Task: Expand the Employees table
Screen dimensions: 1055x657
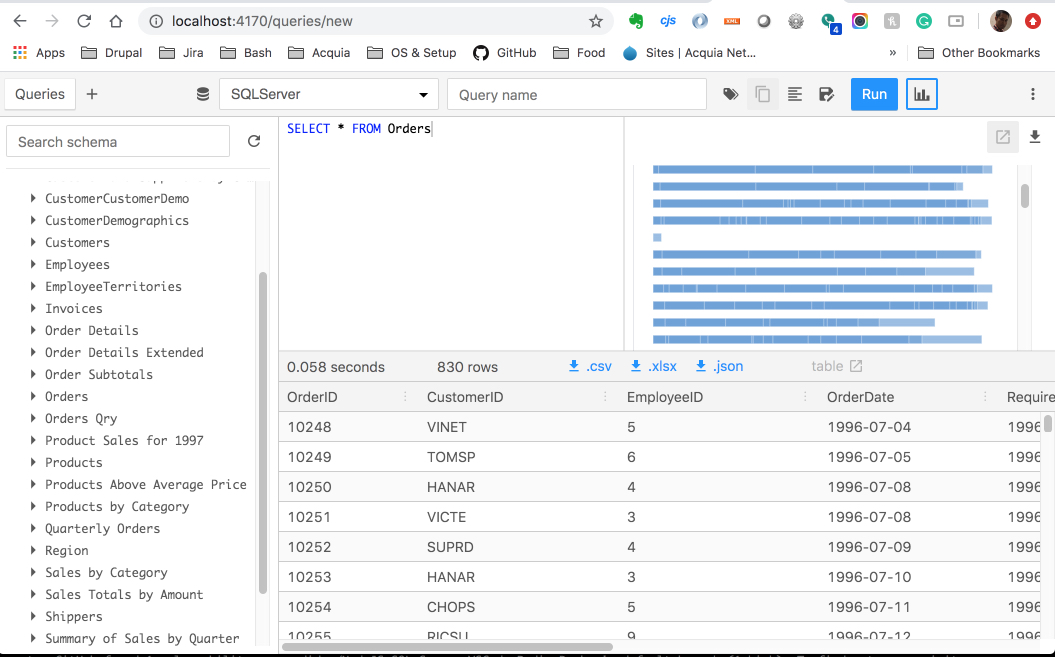Action: tap(33, 265)
